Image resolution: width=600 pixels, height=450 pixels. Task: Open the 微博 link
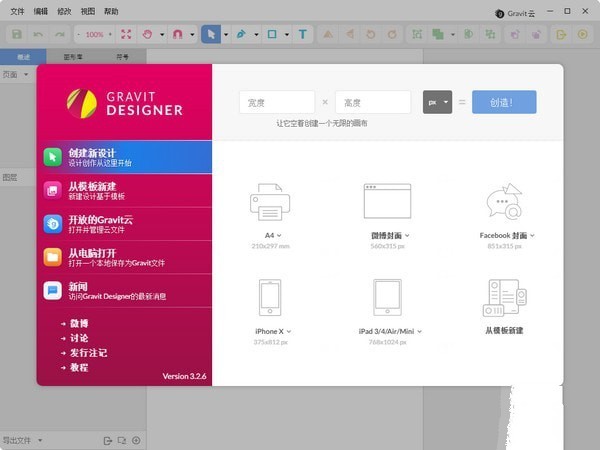click(x=79, y=324)
